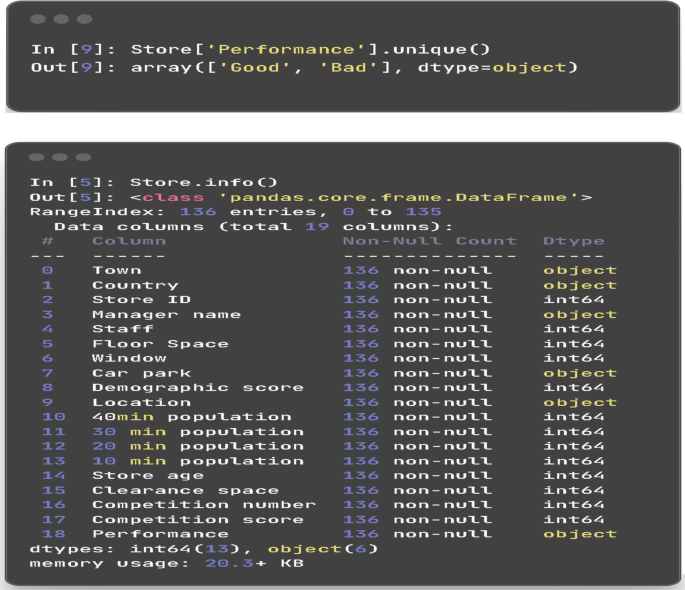Click the 40min population row
The width and height of the screenshot is (685, 590).
coord(192,417)
